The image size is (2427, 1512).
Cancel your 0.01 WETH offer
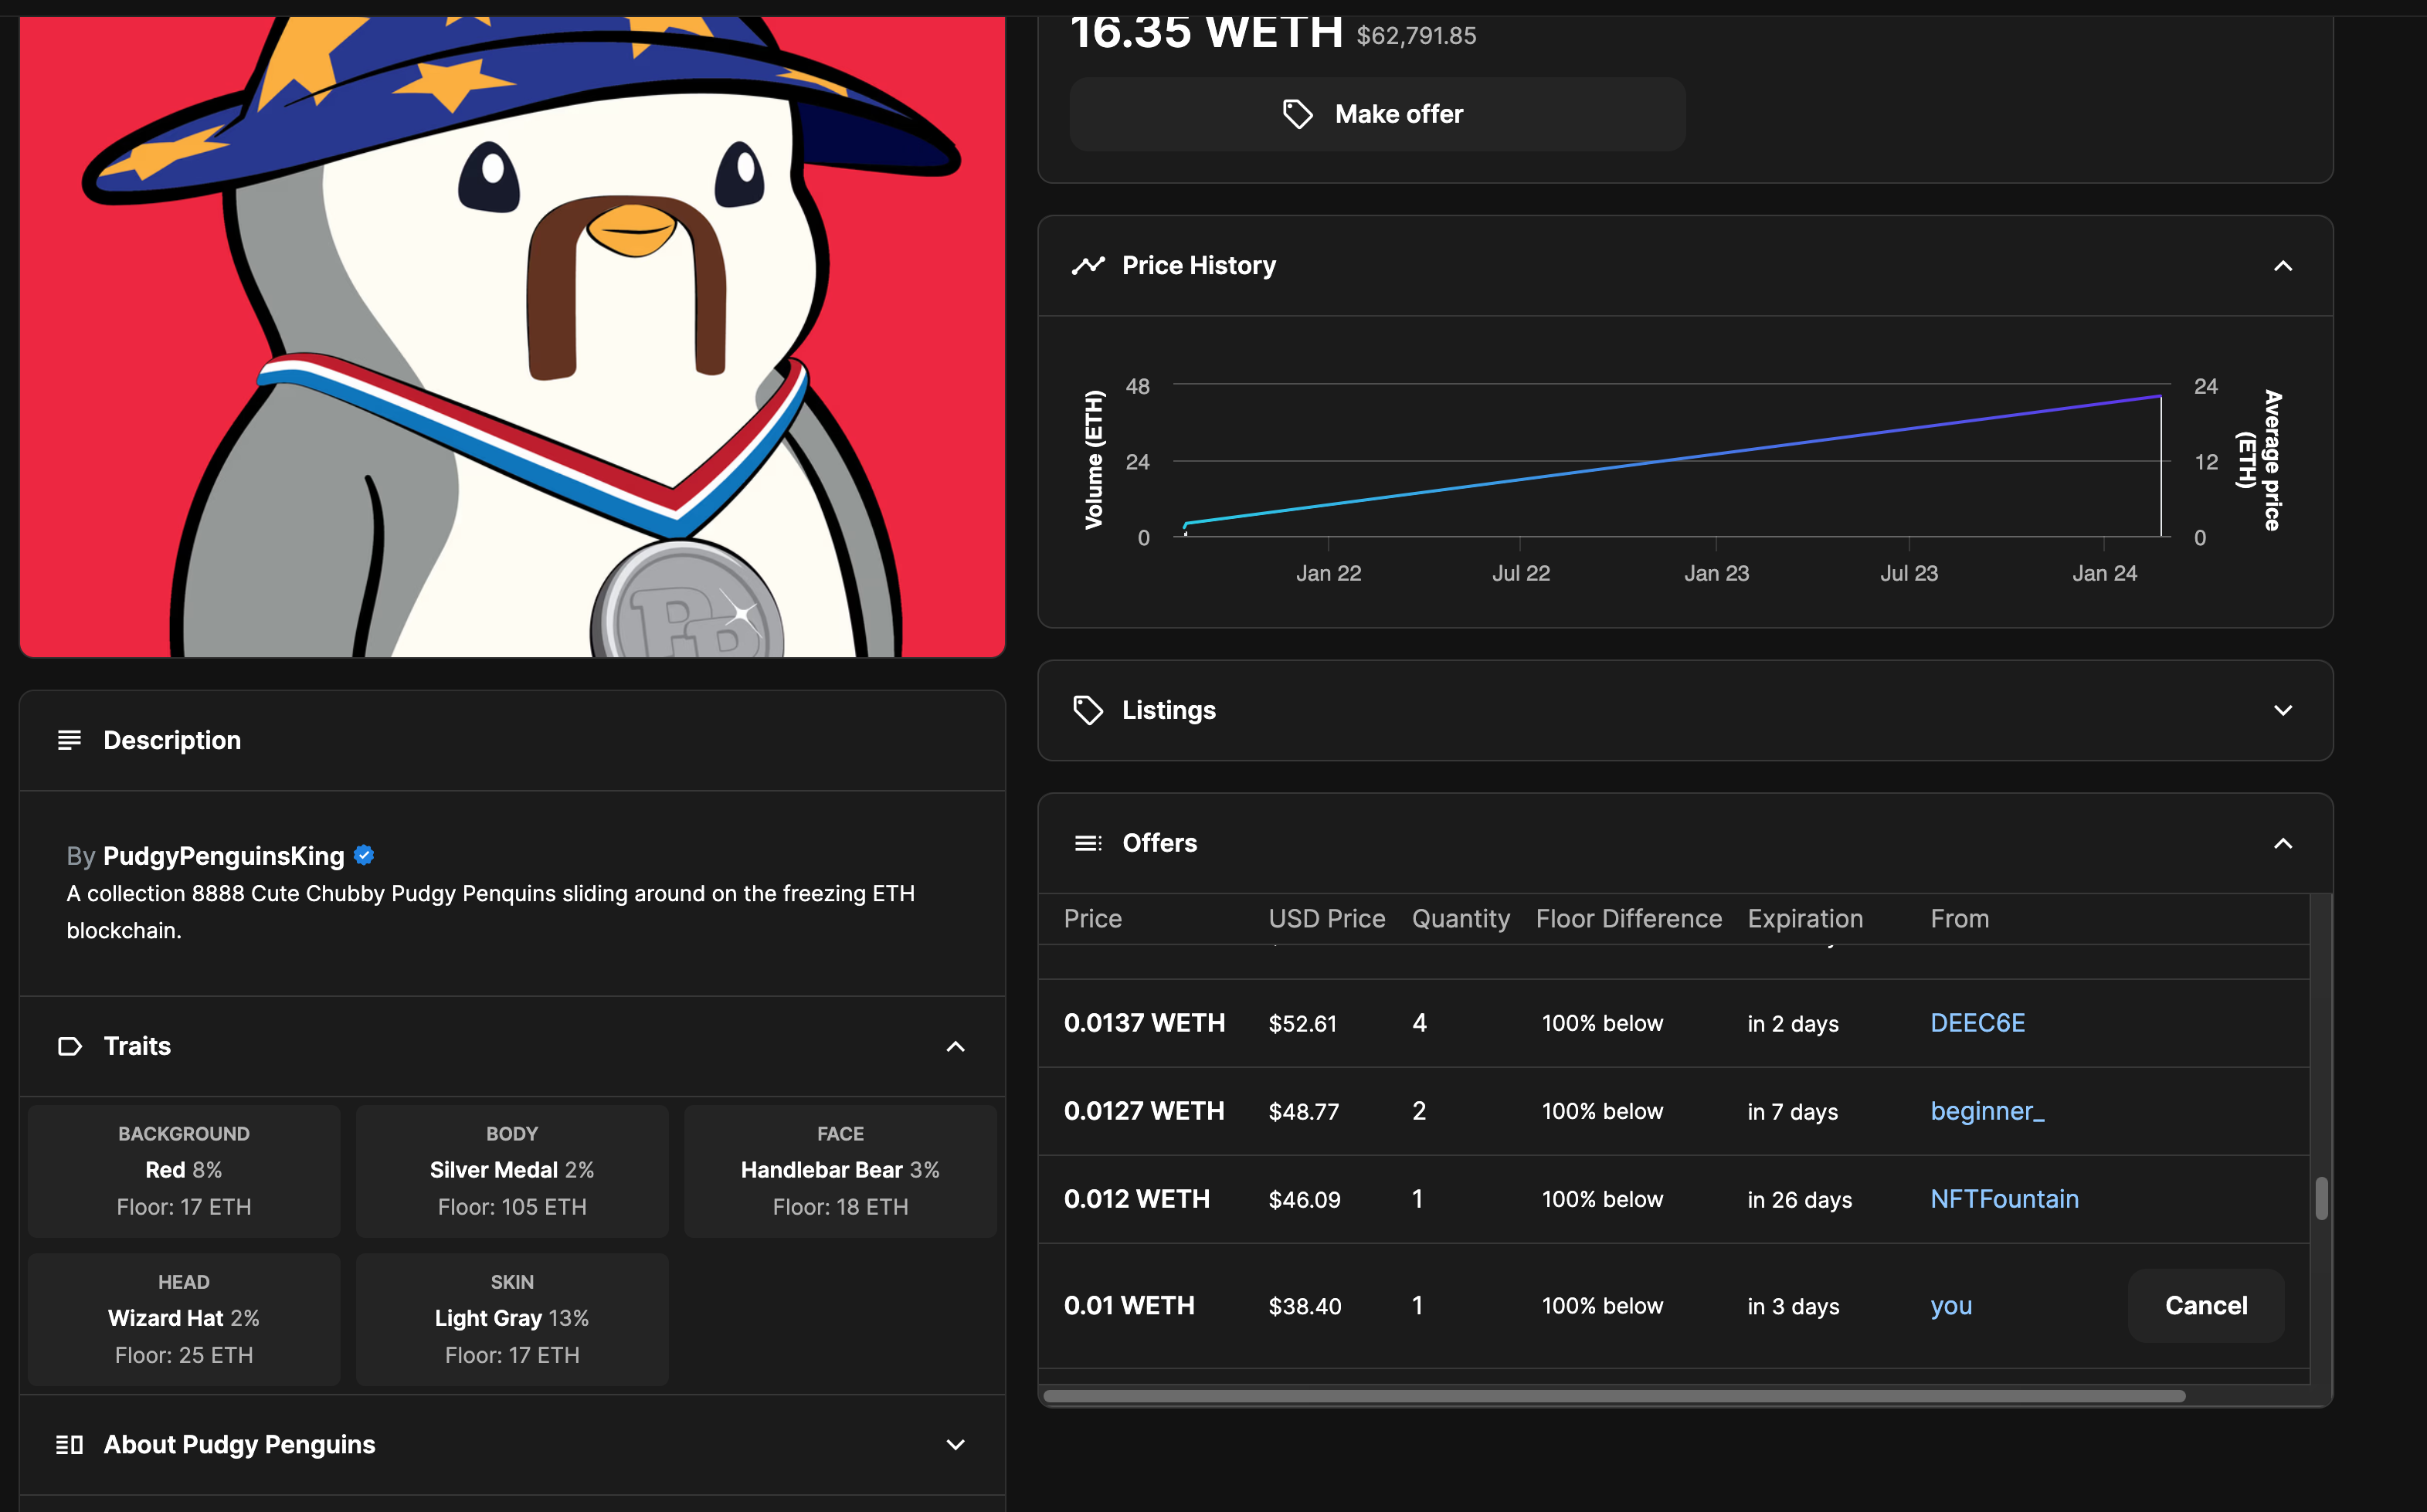[x=2205, y=1305]
